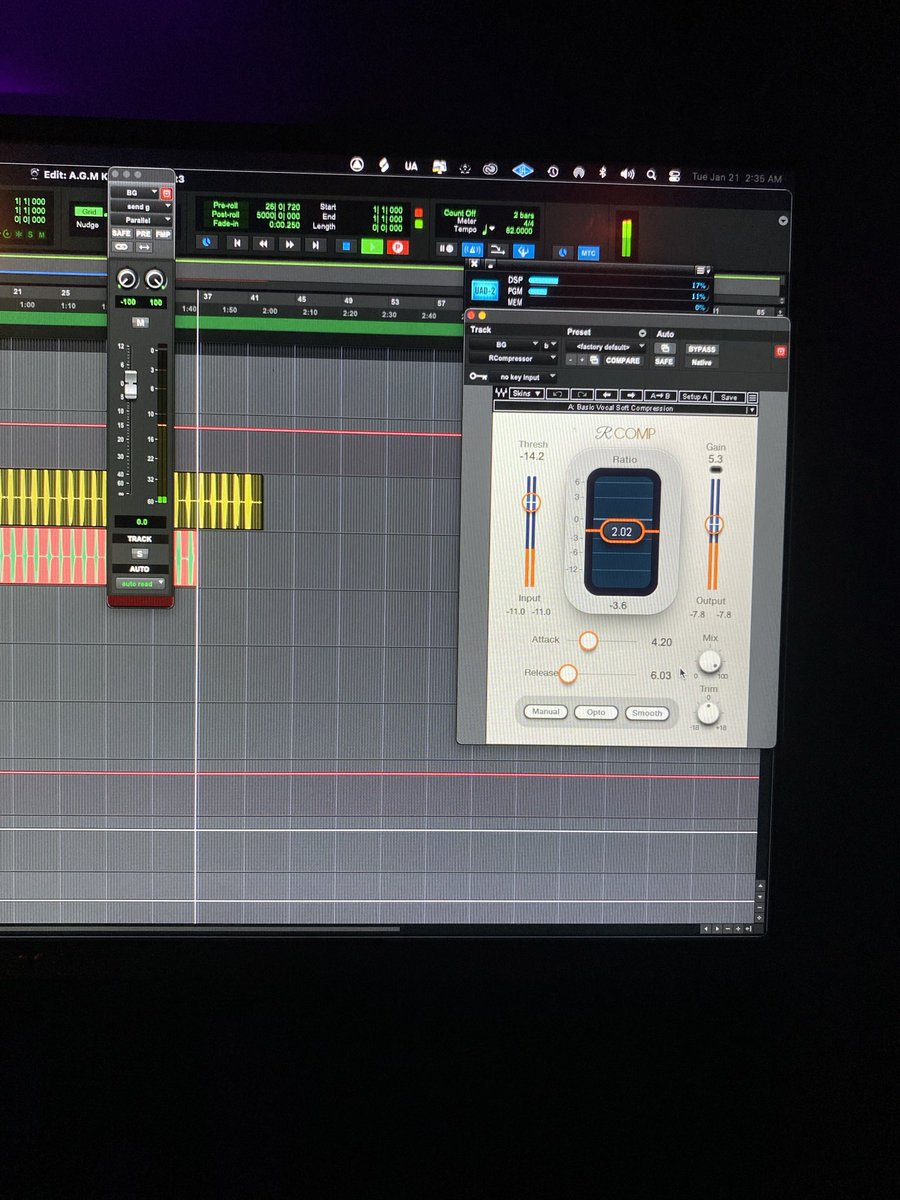This screenshot has height=1200, width=900.
Task: Open the Parallel bus dropdown
Action: click(x=141, y=219)
